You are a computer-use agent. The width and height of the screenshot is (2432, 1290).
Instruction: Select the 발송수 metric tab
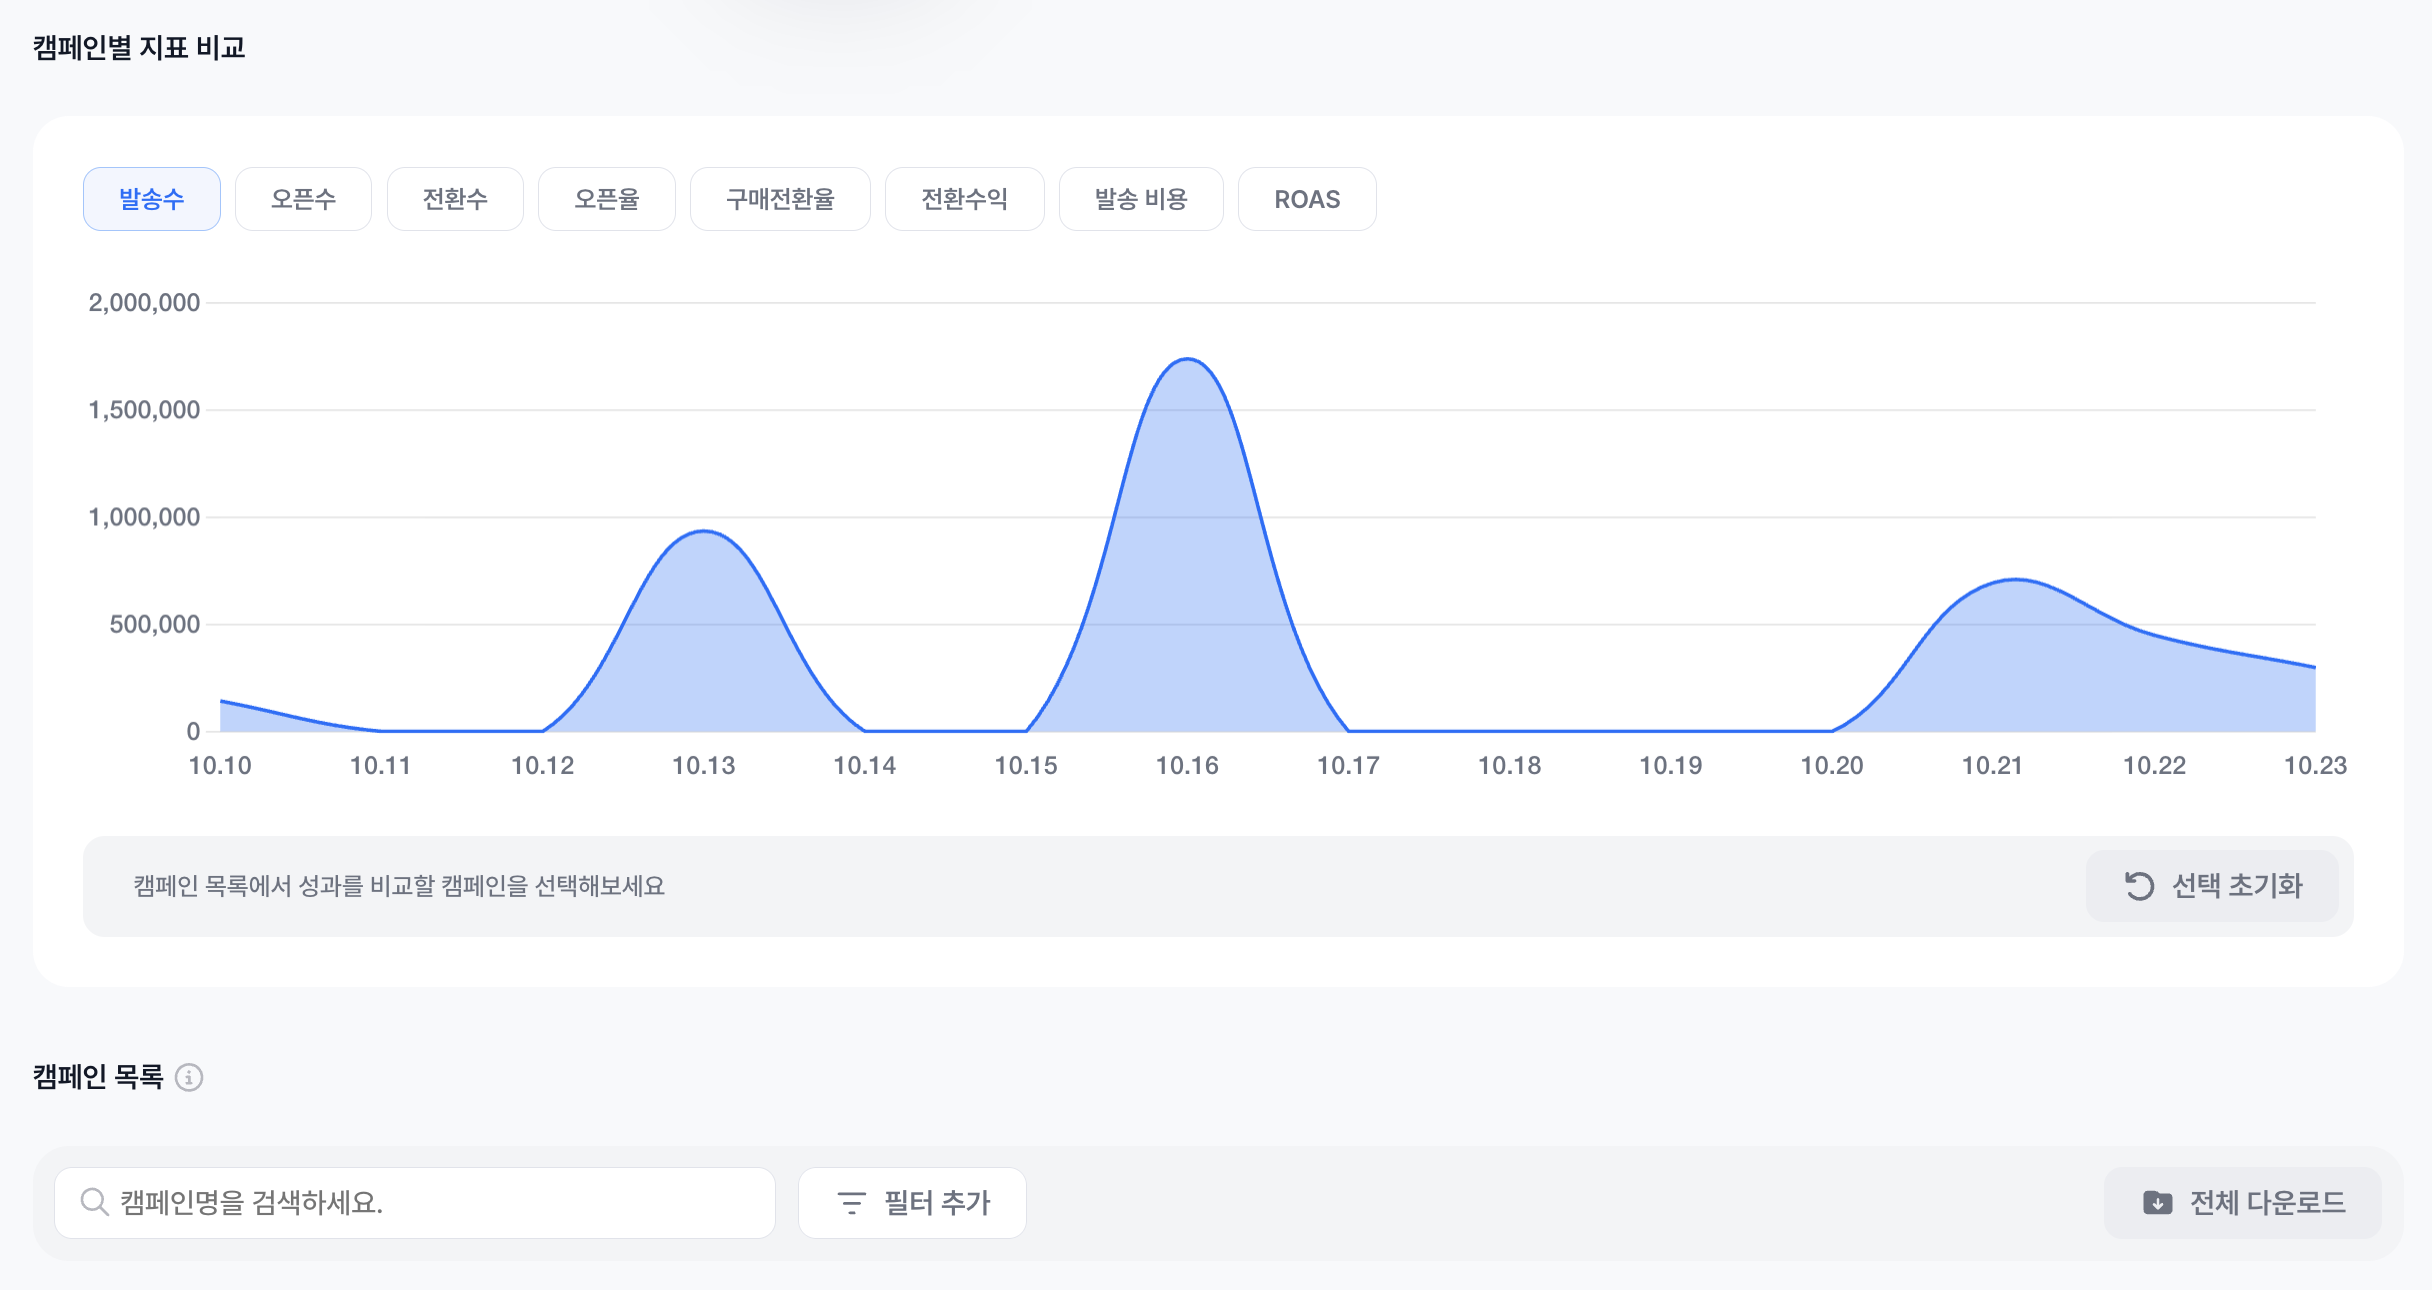pyautogui.click(x=152, y=199)
